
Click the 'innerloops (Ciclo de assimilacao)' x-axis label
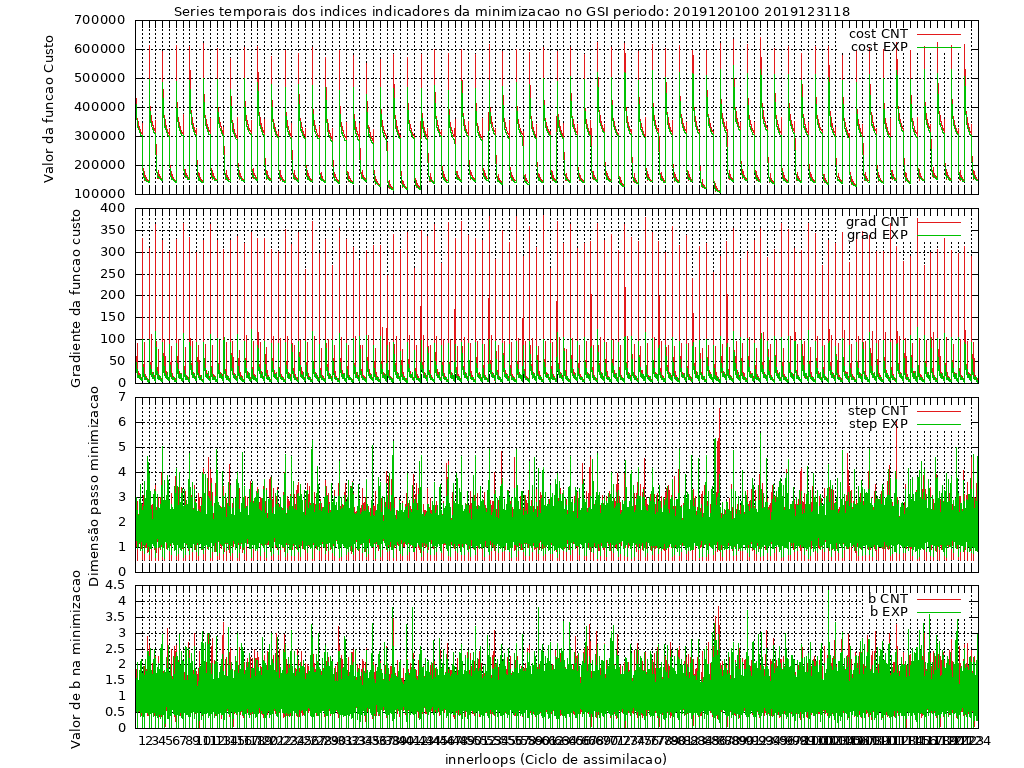click(x=556, y=759)
